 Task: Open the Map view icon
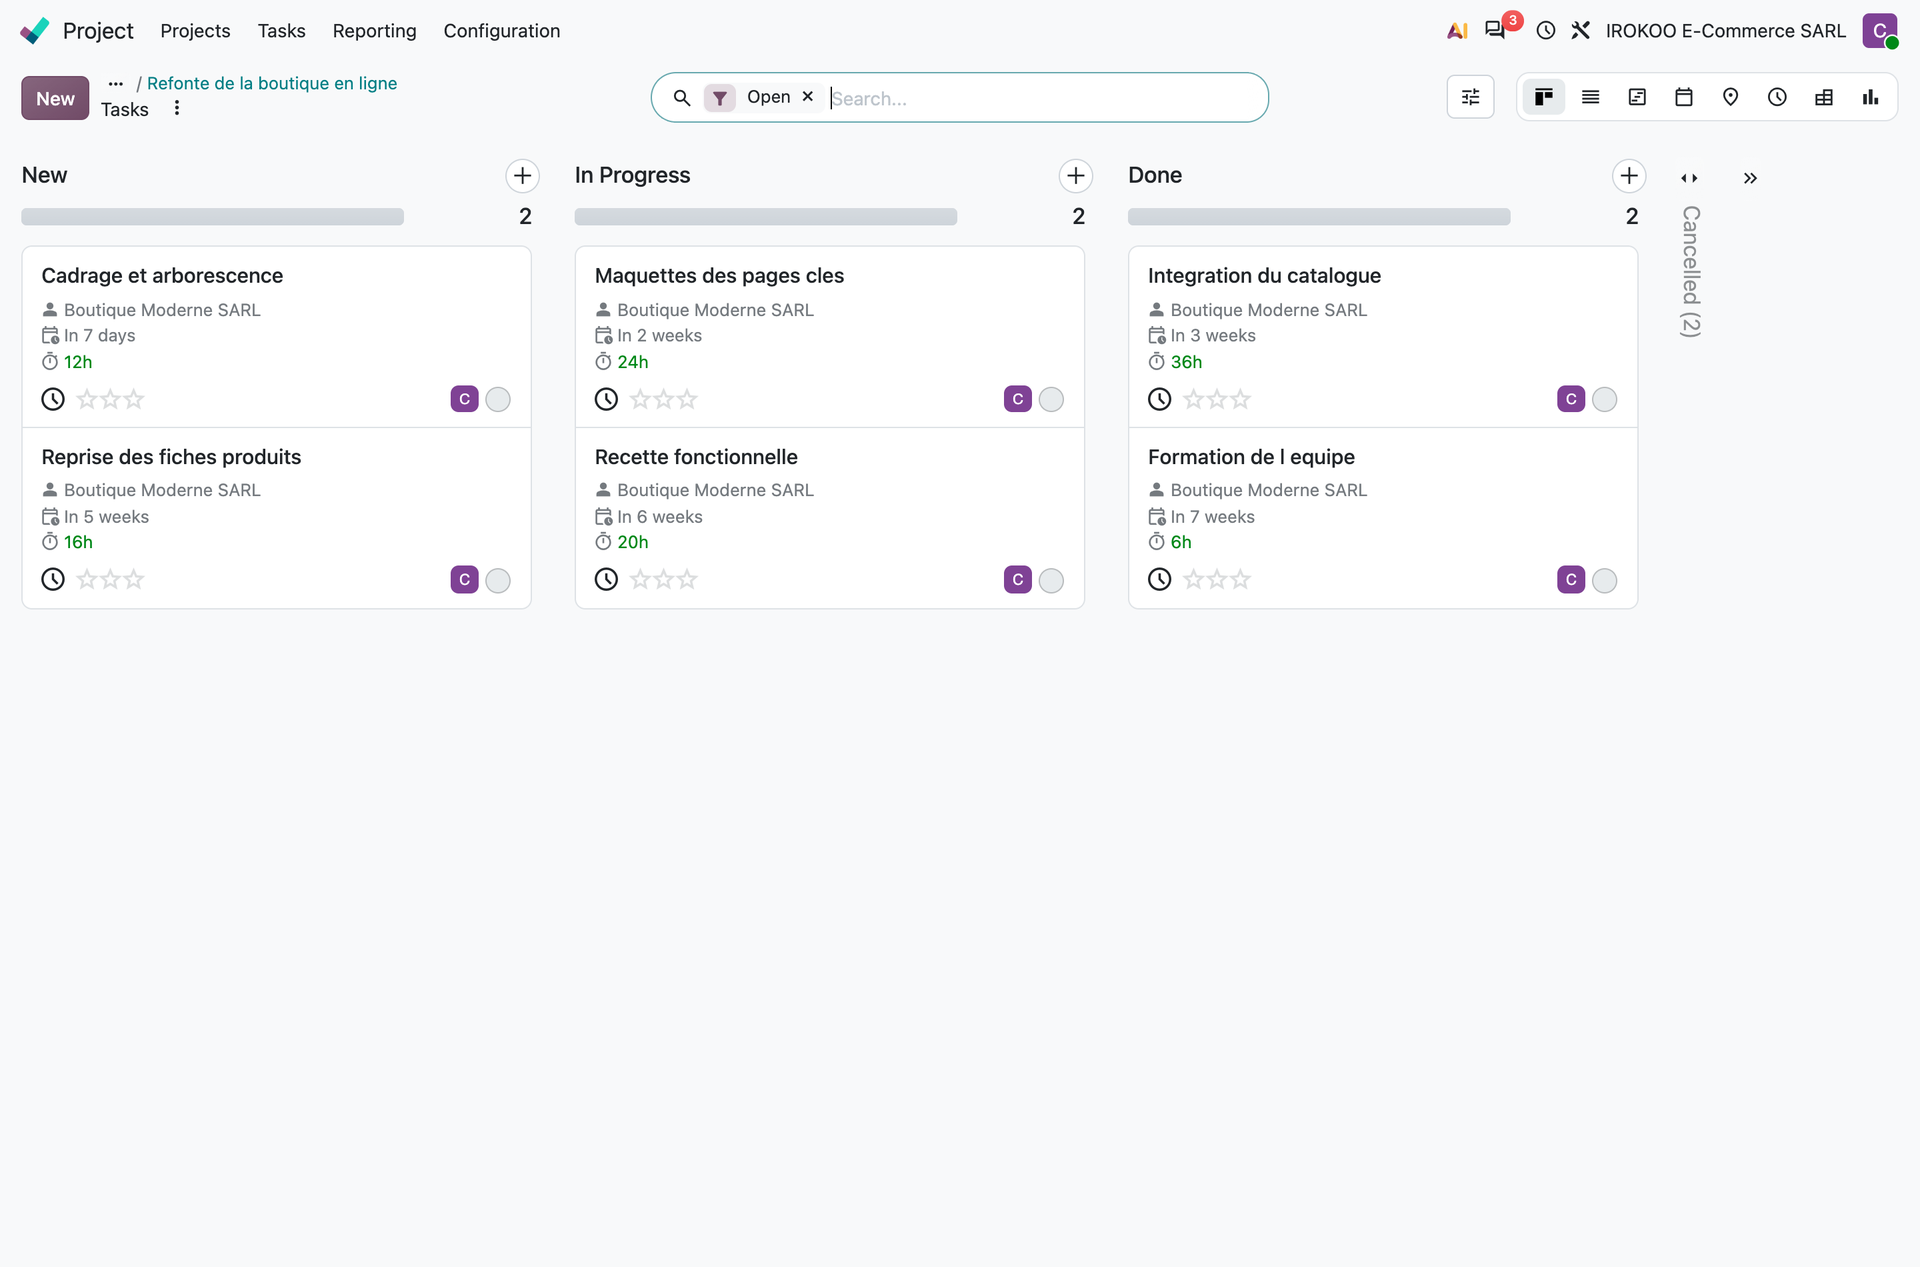coord(1730,97)
